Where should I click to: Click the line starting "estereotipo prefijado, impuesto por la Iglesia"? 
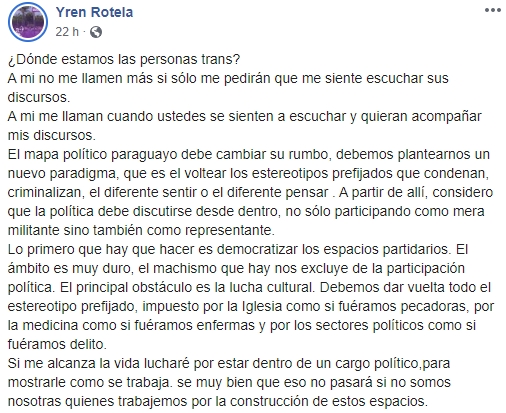click(251, 306)
